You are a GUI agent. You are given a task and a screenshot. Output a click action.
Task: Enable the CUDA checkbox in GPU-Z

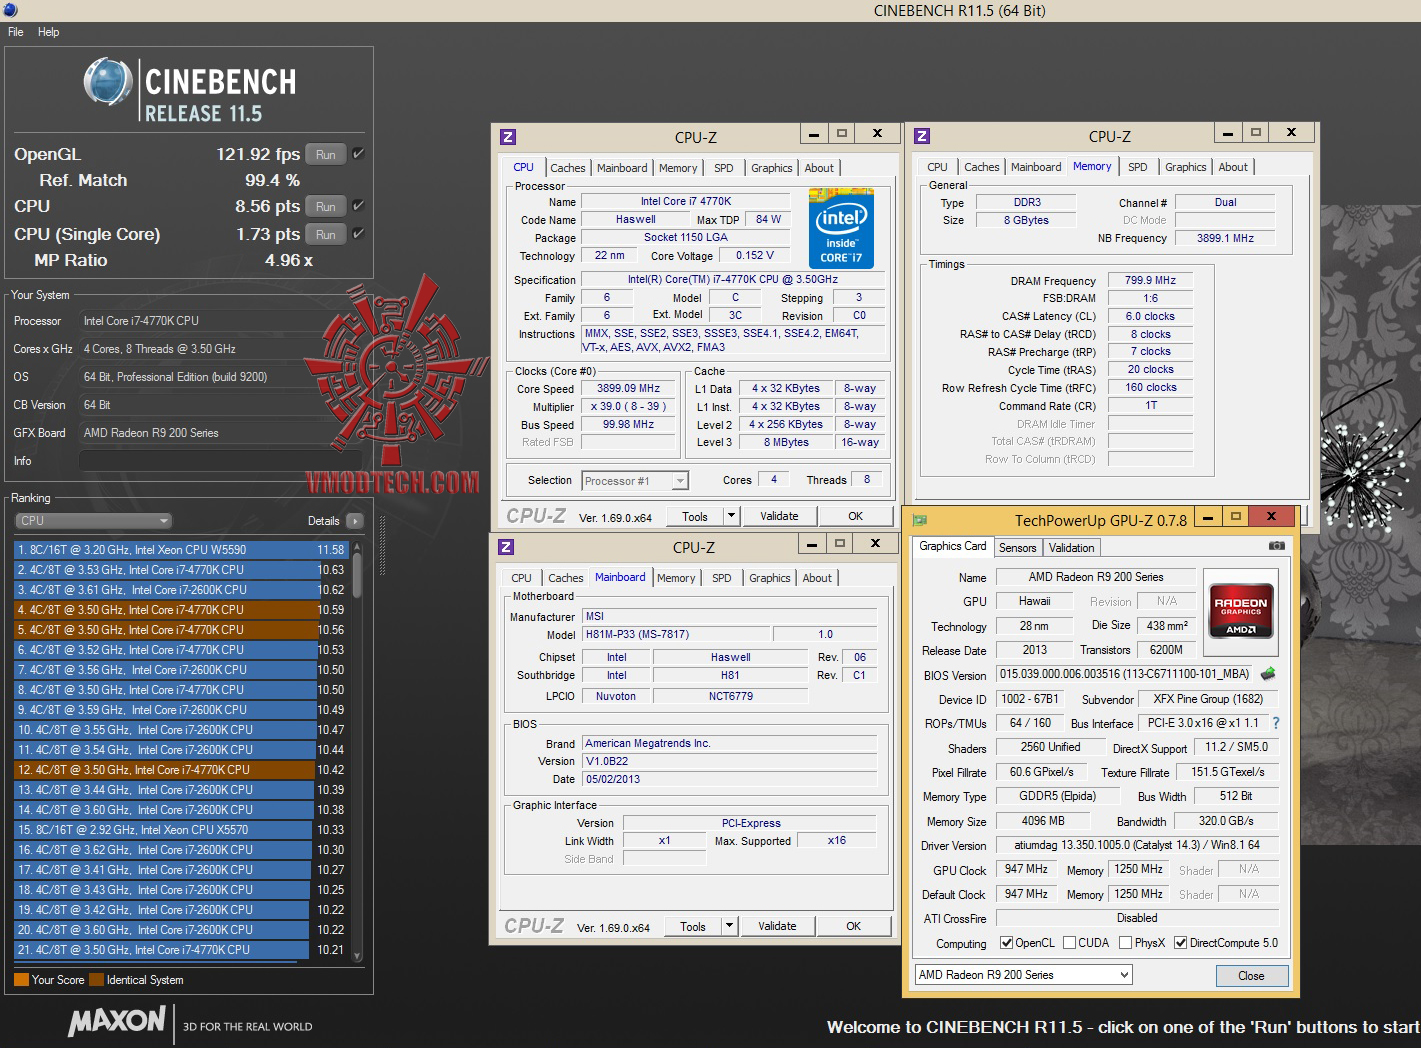point(1069,943)
